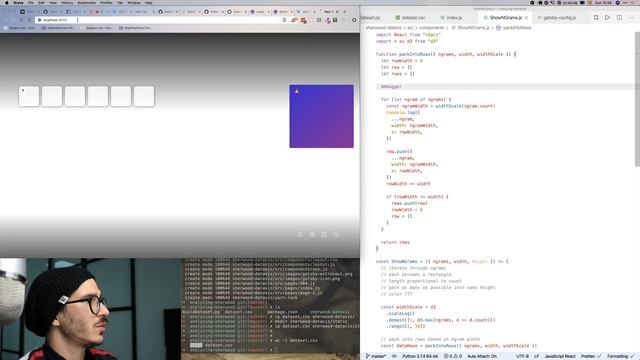Viewport: 640px width, 360px height.
Task: Open the History menu
Action: coord(67,2)
